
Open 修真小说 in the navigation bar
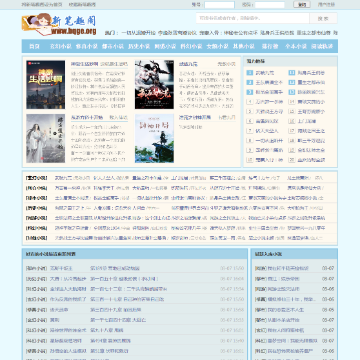pyautogui.click(x=87, y=46)
